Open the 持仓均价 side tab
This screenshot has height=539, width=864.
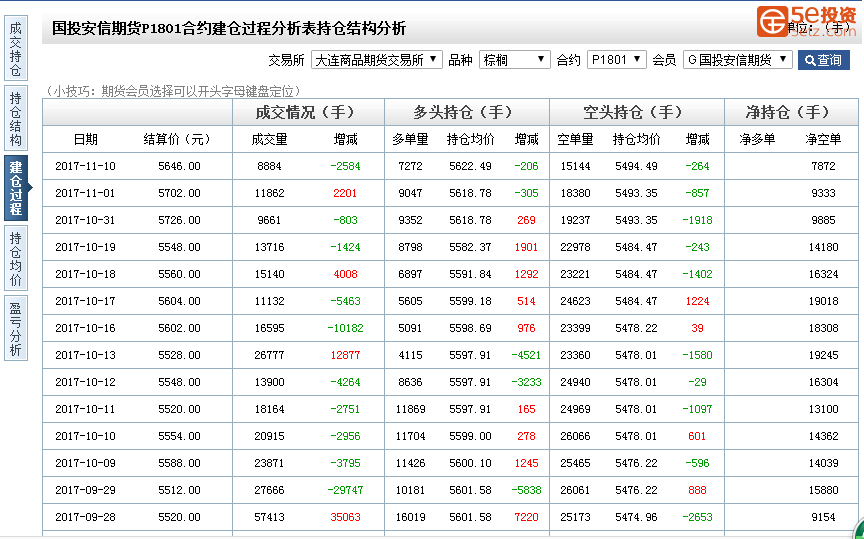point(16,258)
